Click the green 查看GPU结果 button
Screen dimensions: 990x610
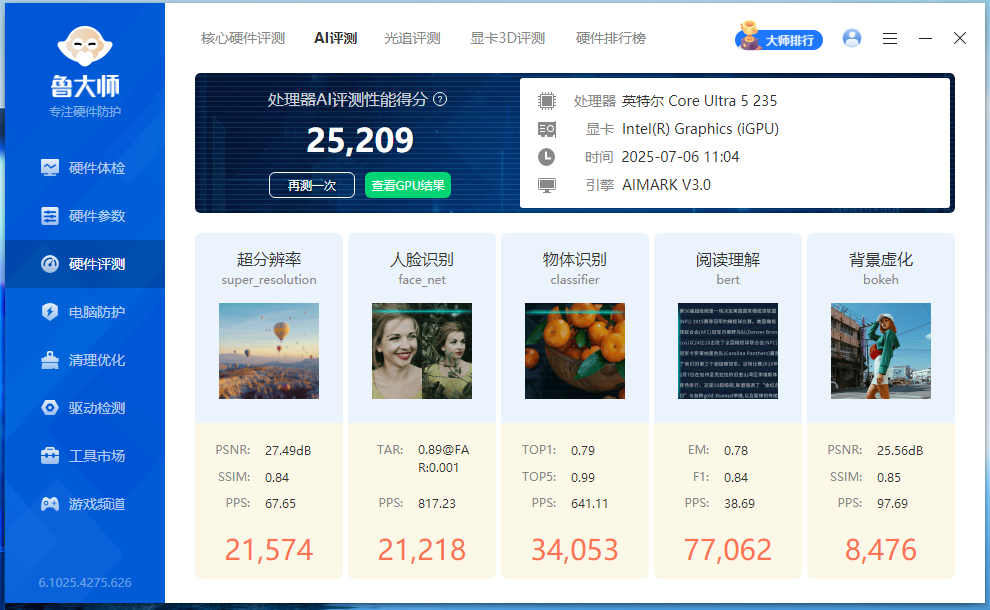407,185
